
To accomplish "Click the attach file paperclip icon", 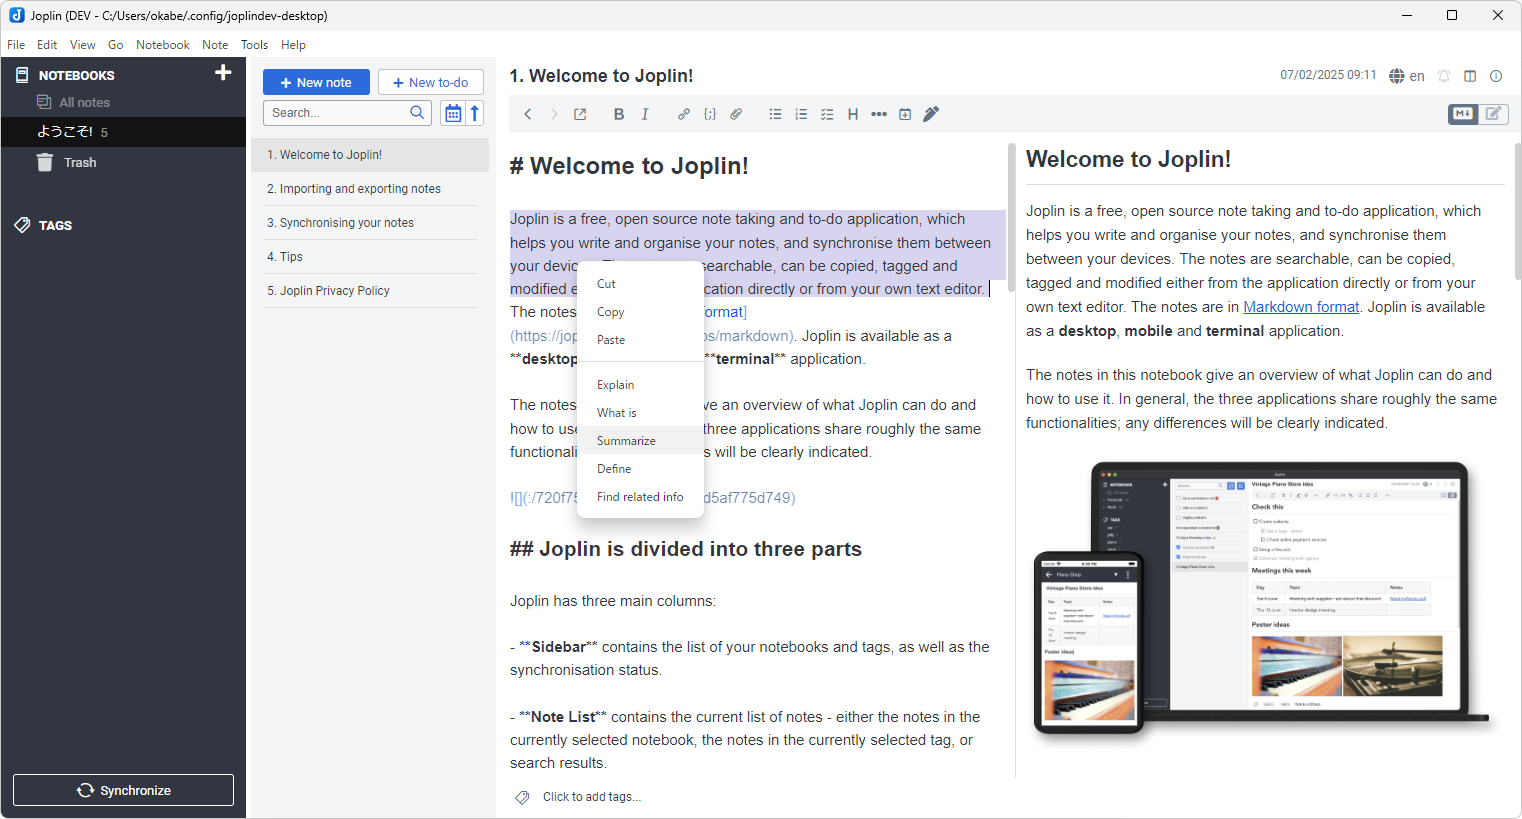I will (736, 114).
